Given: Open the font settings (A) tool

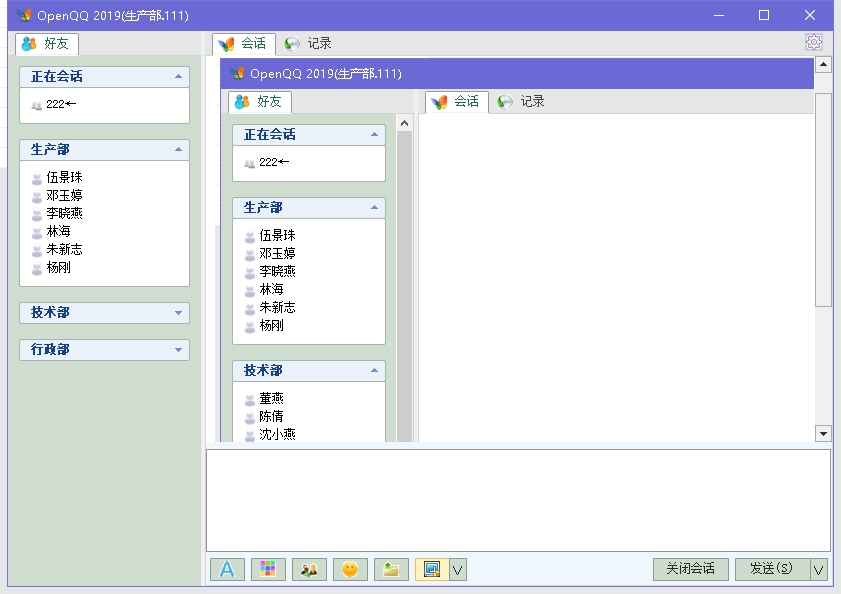Looking at the screenshot, I should [227, 569].
